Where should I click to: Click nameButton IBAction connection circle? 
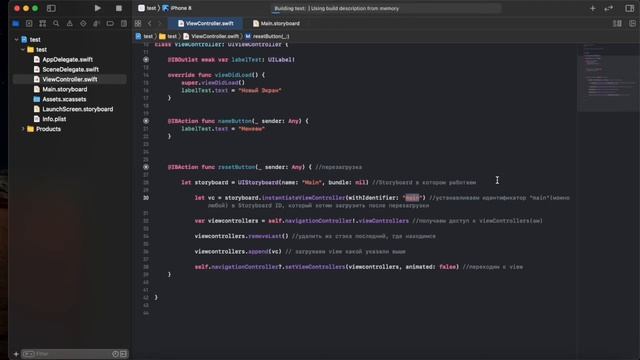pos(146,121)
